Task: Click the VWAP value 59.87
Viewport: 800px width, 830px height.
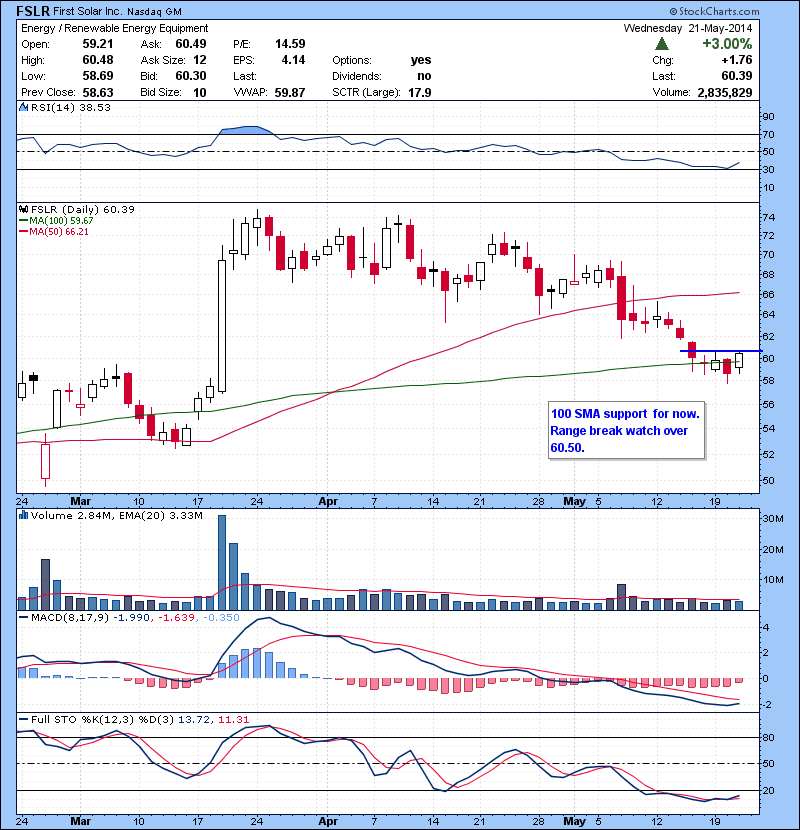Action: [290, 93]
